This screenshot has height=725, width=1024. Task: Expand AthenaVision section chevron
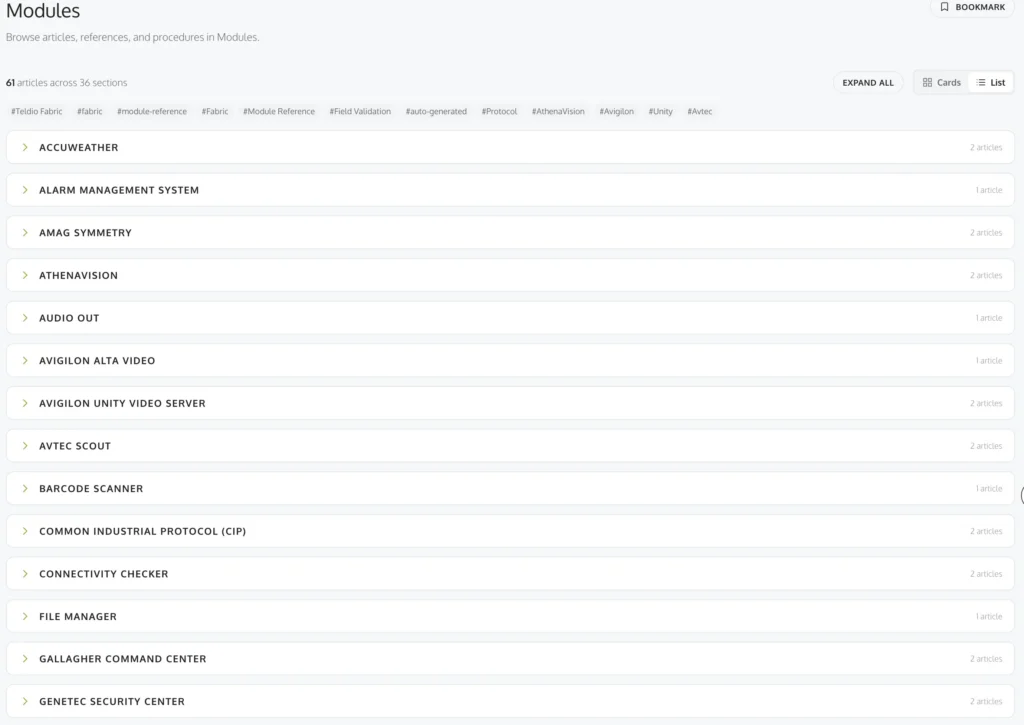pyautogui.click(x=25, y=276)
